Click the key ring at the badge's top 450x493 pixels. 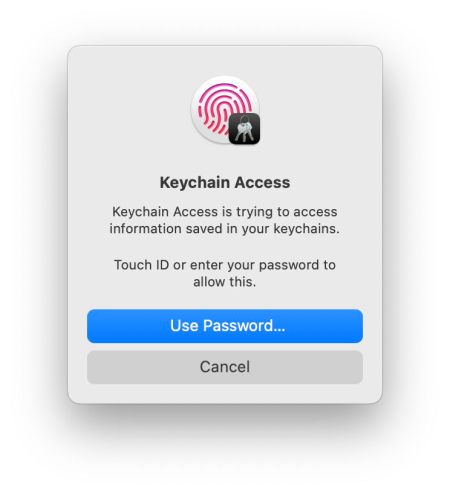245,119
